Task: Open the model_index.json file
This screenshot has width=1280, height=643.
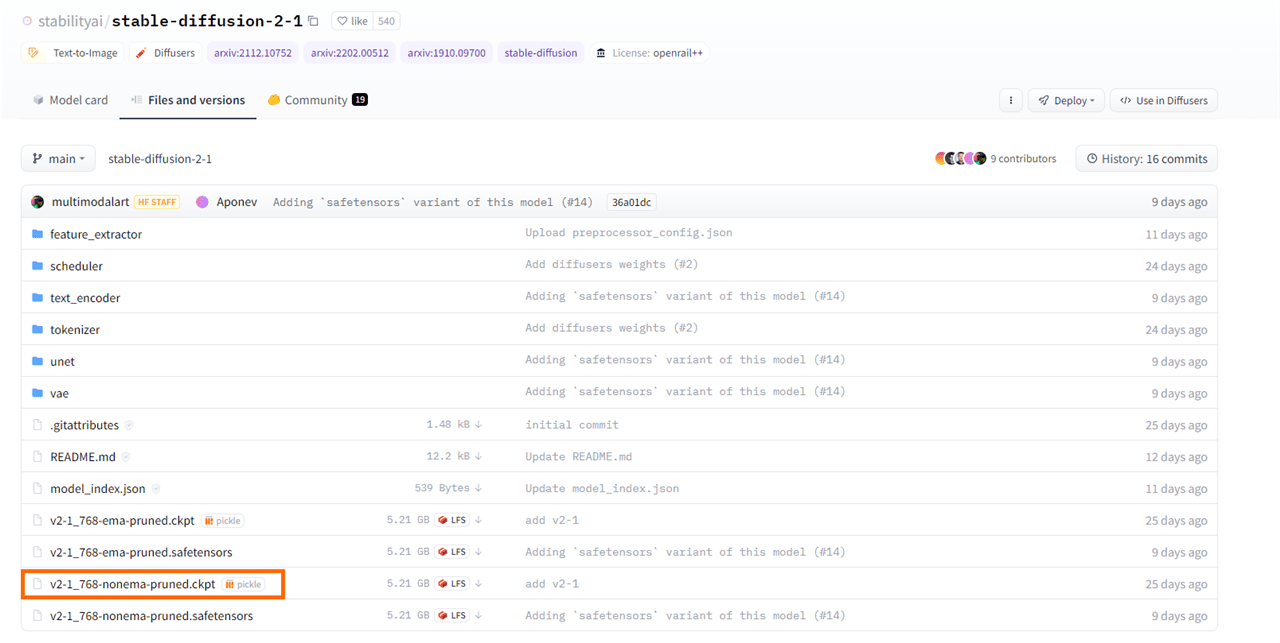Action: click(98, 489)
